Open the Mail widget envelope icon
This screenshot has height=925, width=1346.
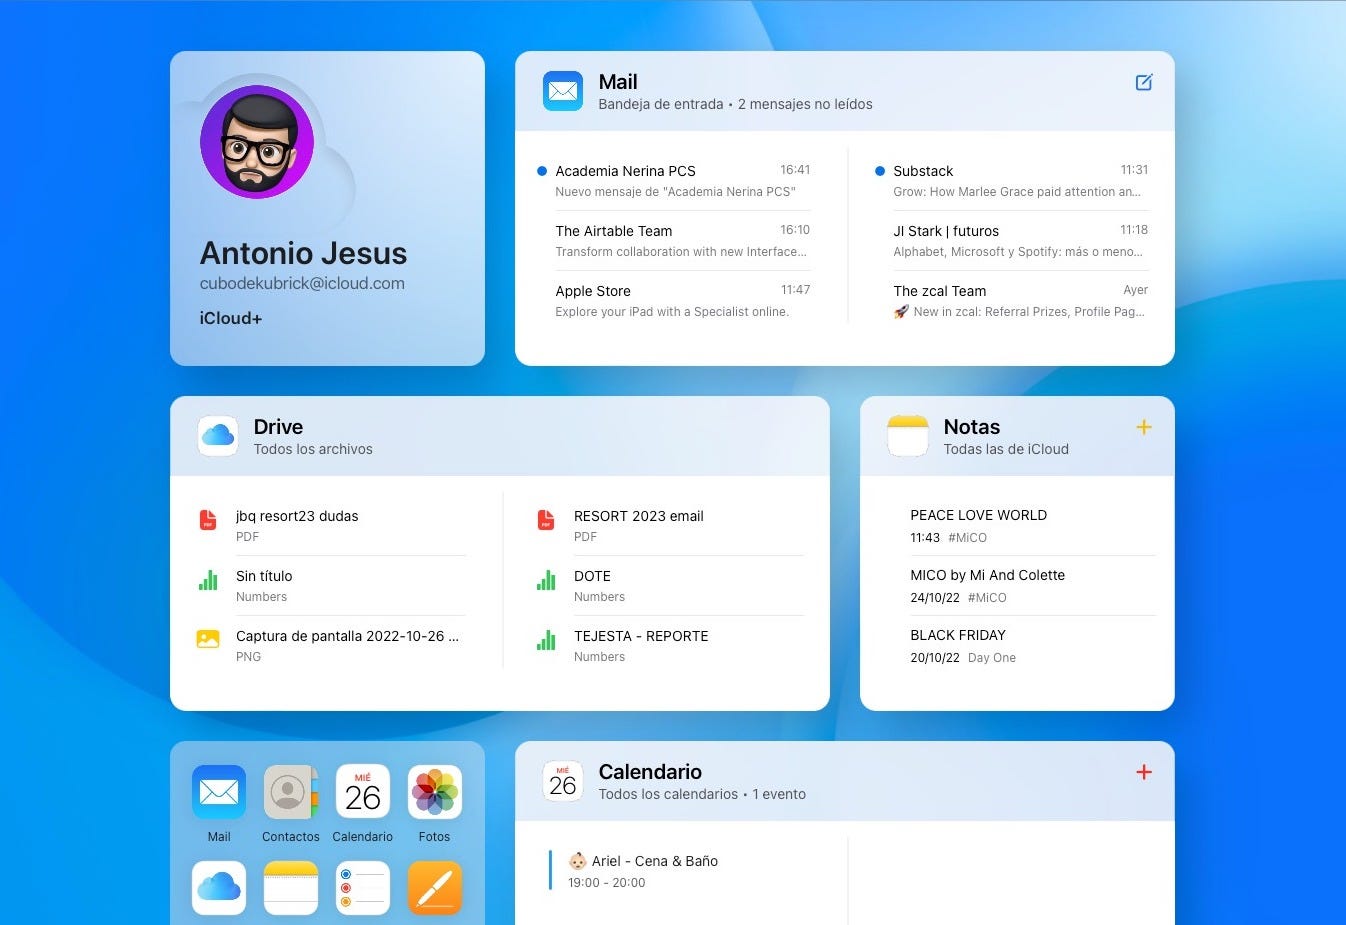point(563,91)
